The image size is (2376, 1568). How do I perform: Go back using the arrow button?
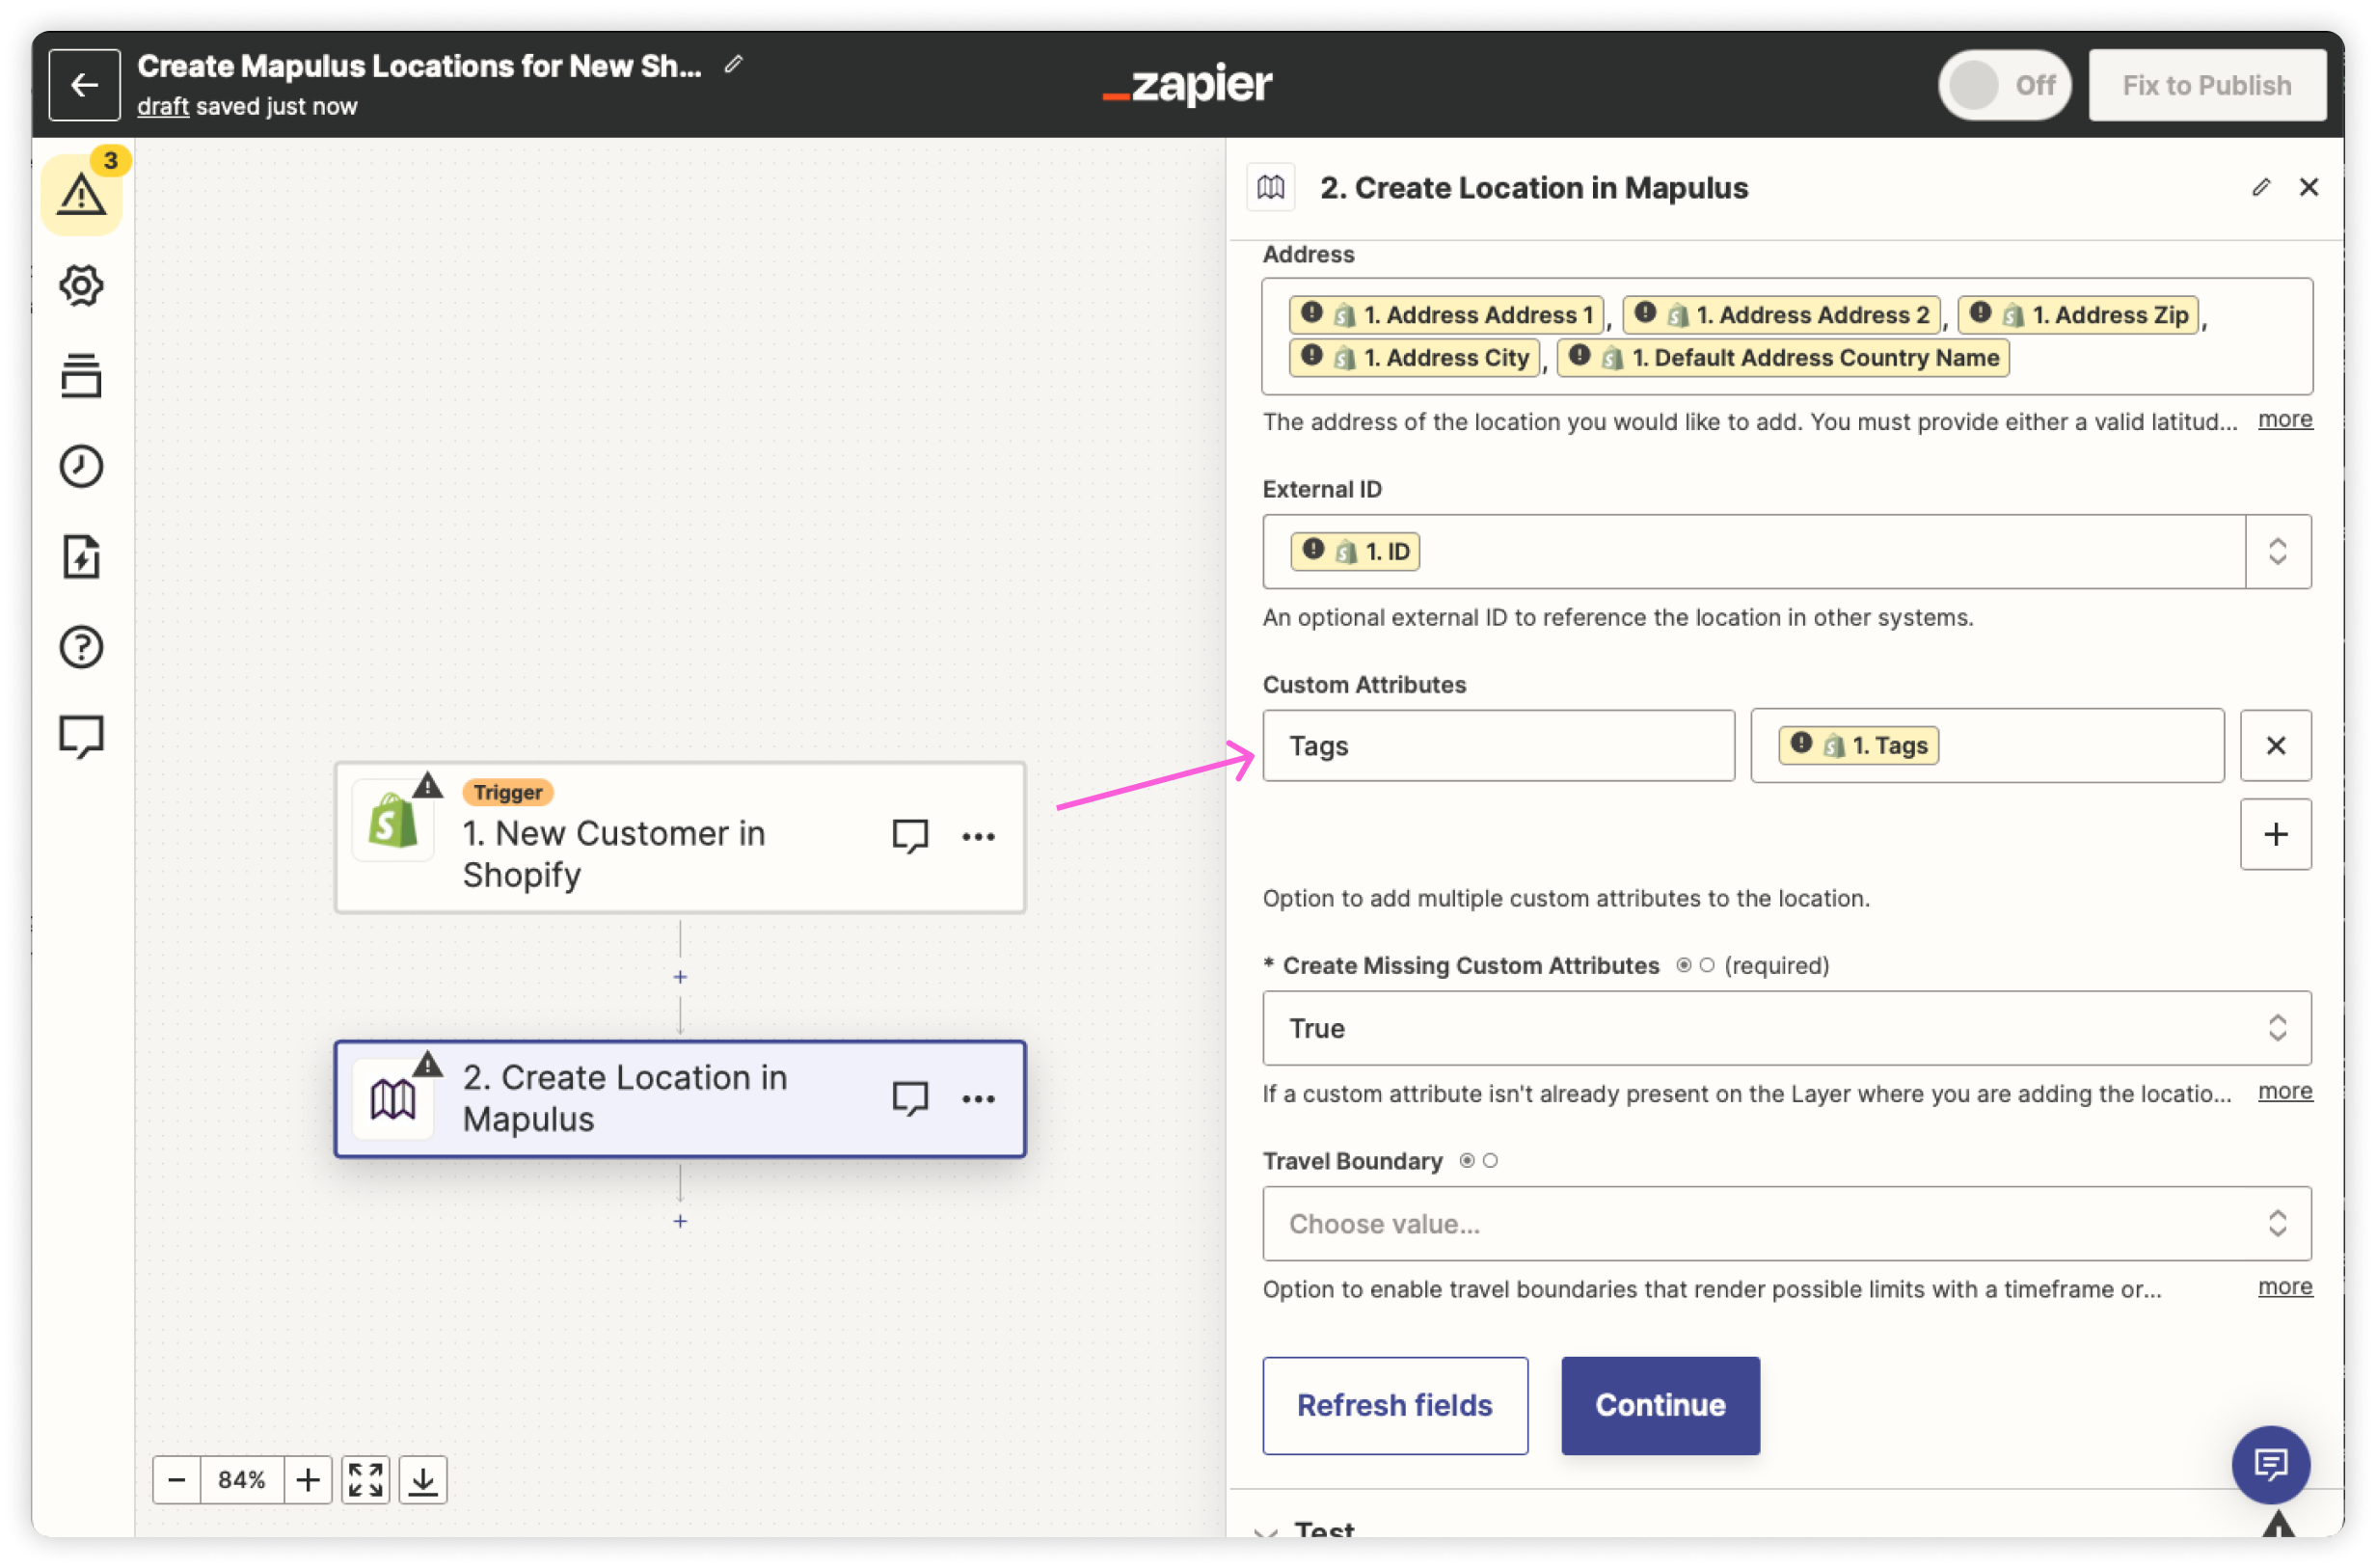tap(84, 85)
